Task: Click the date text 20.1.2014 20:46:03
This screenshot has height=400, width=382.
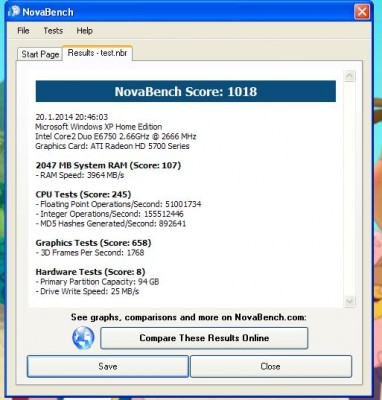Action: pyautogui.click(x=72, y=117)
